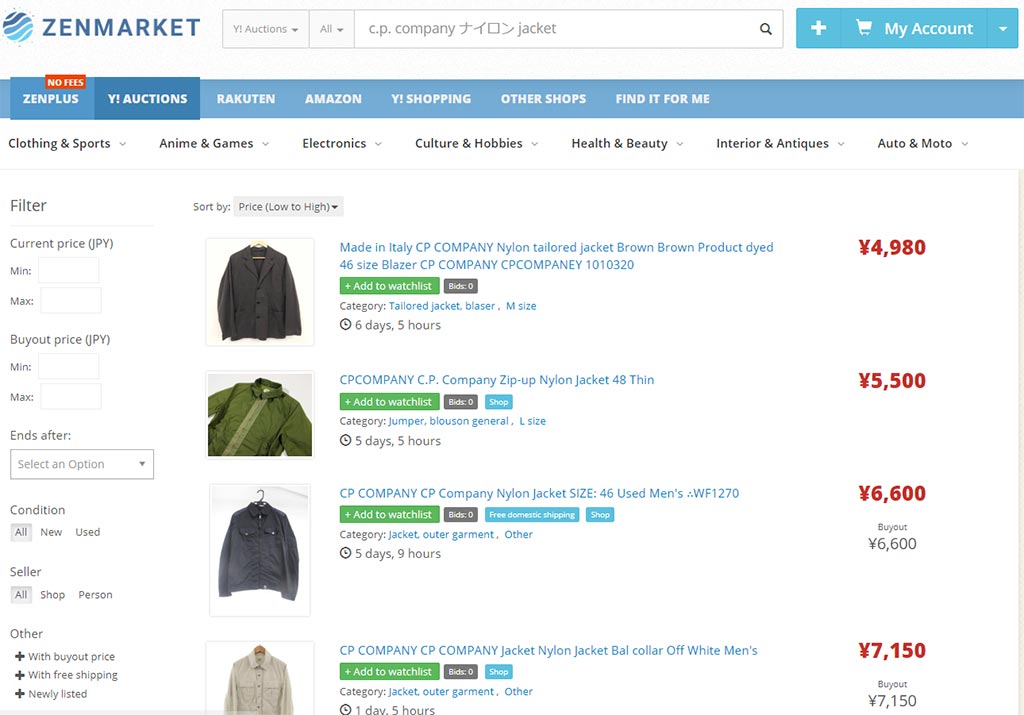Select the Used condition filter

[x=88, y=532]
